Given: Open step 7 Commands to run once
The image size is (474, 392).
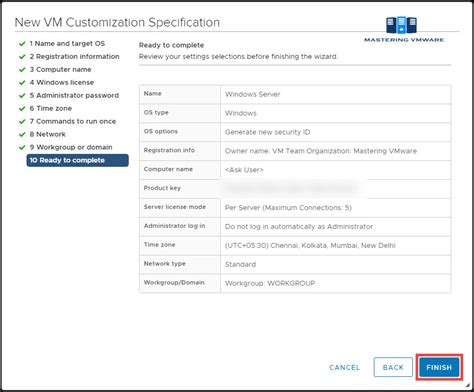Looking at the screenshot, I should pos(73,121).
